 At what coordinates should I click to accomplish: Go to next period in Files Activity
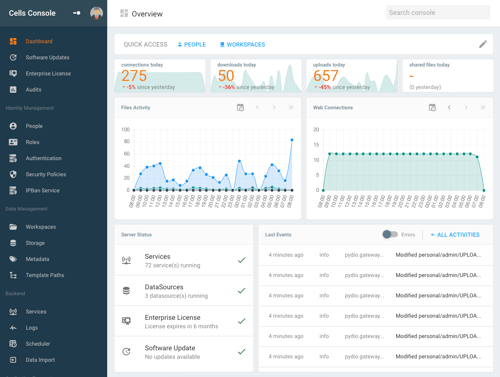tap(274, 107)
